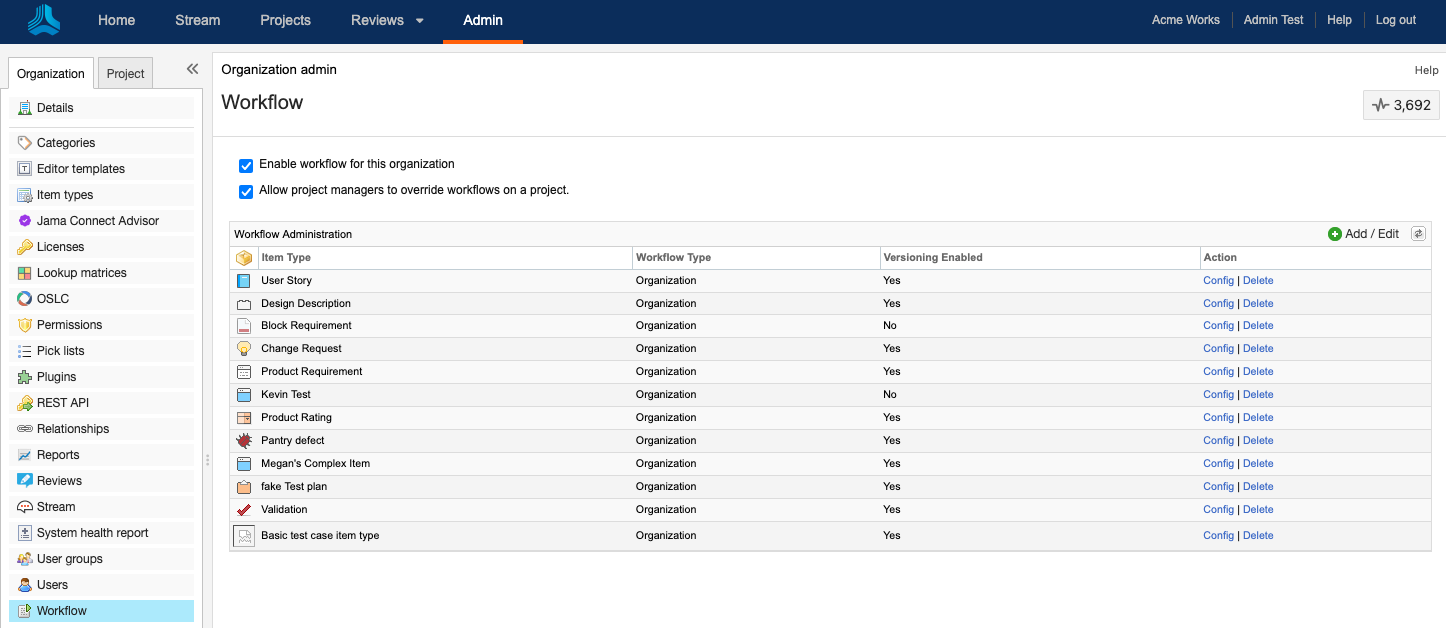Screen dimensions: 1446x628
Task: Open the Reviews dropdown in the top navigation
Action: (387, 20)
